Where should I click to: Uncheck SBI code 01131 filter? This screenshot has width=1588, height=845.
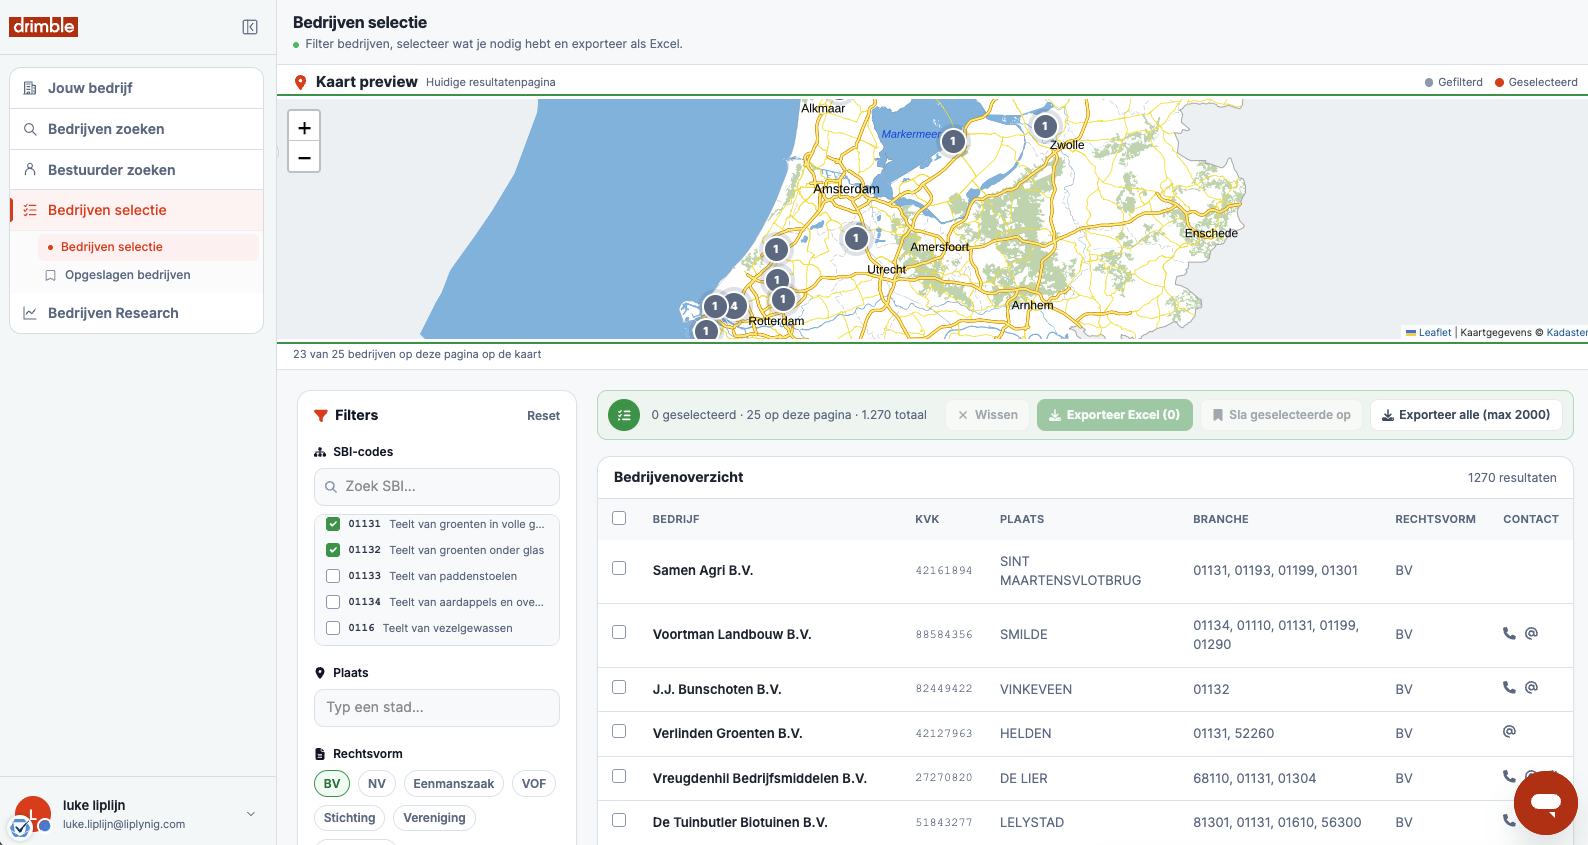tap(333, 524)
